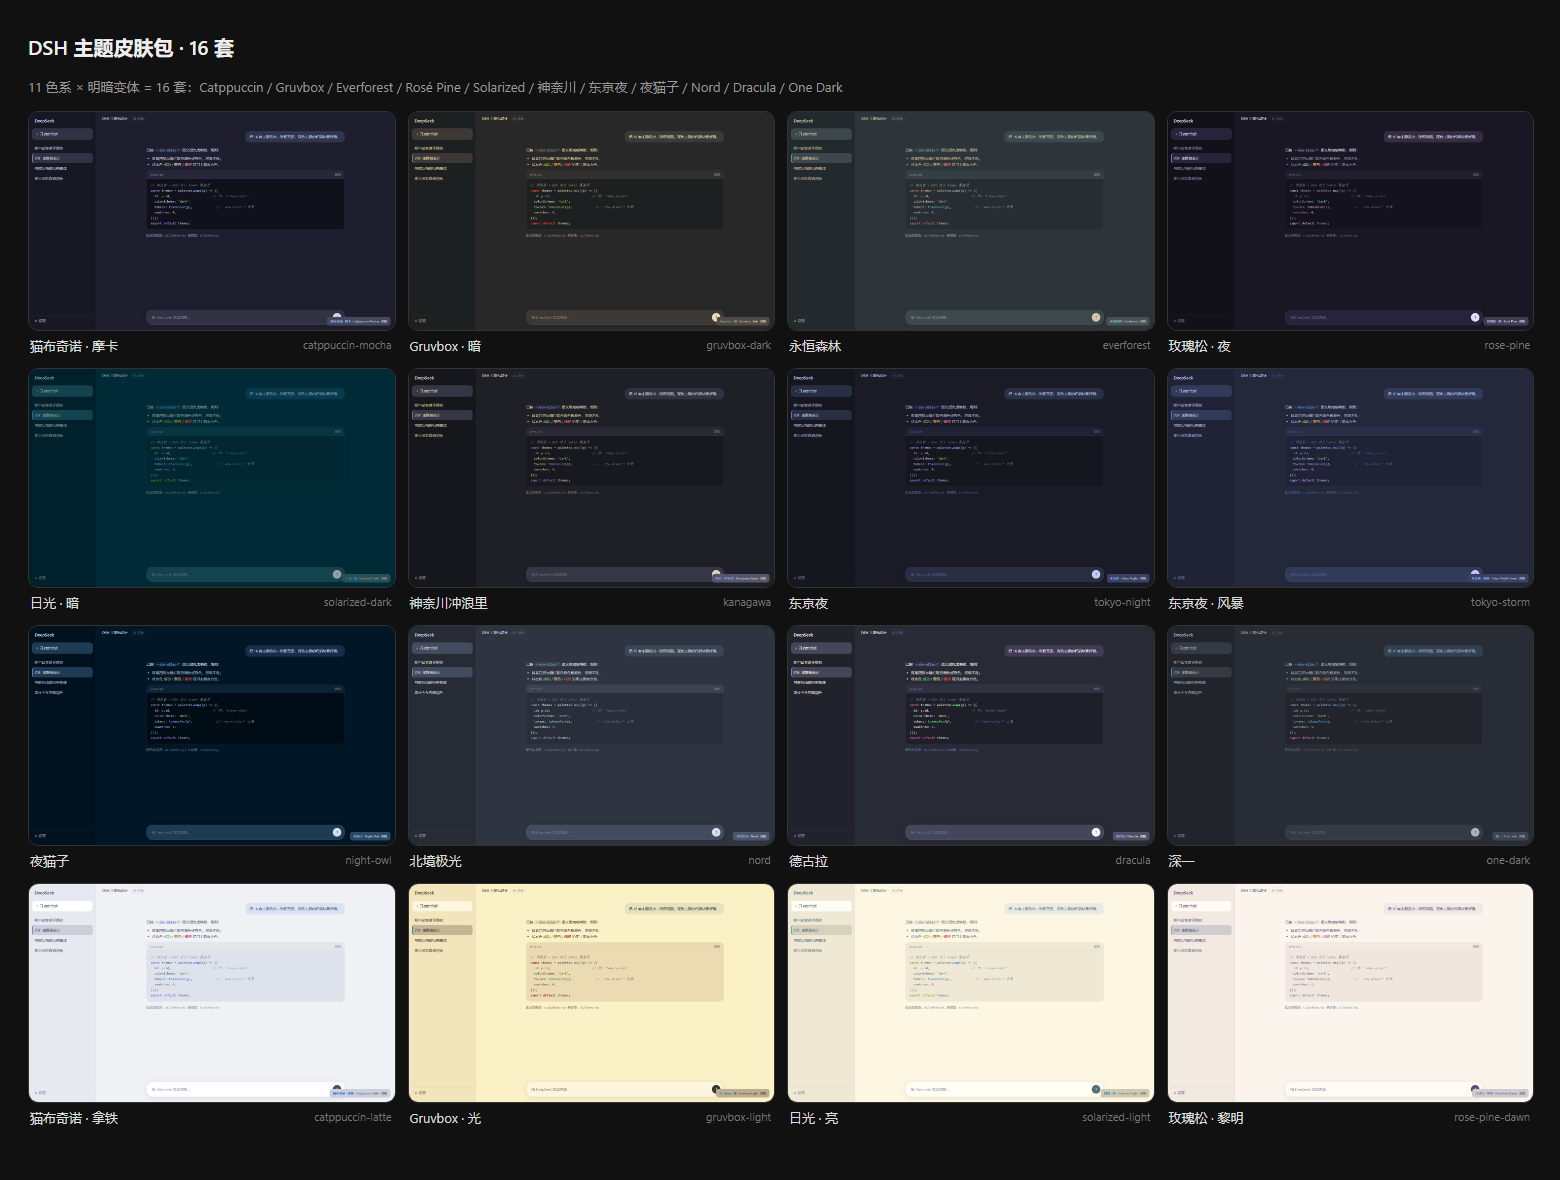Click the theme name "玫瑰松 · 黎明"
This screenshot has width=1560, height=1180.
(1206, 1118)
